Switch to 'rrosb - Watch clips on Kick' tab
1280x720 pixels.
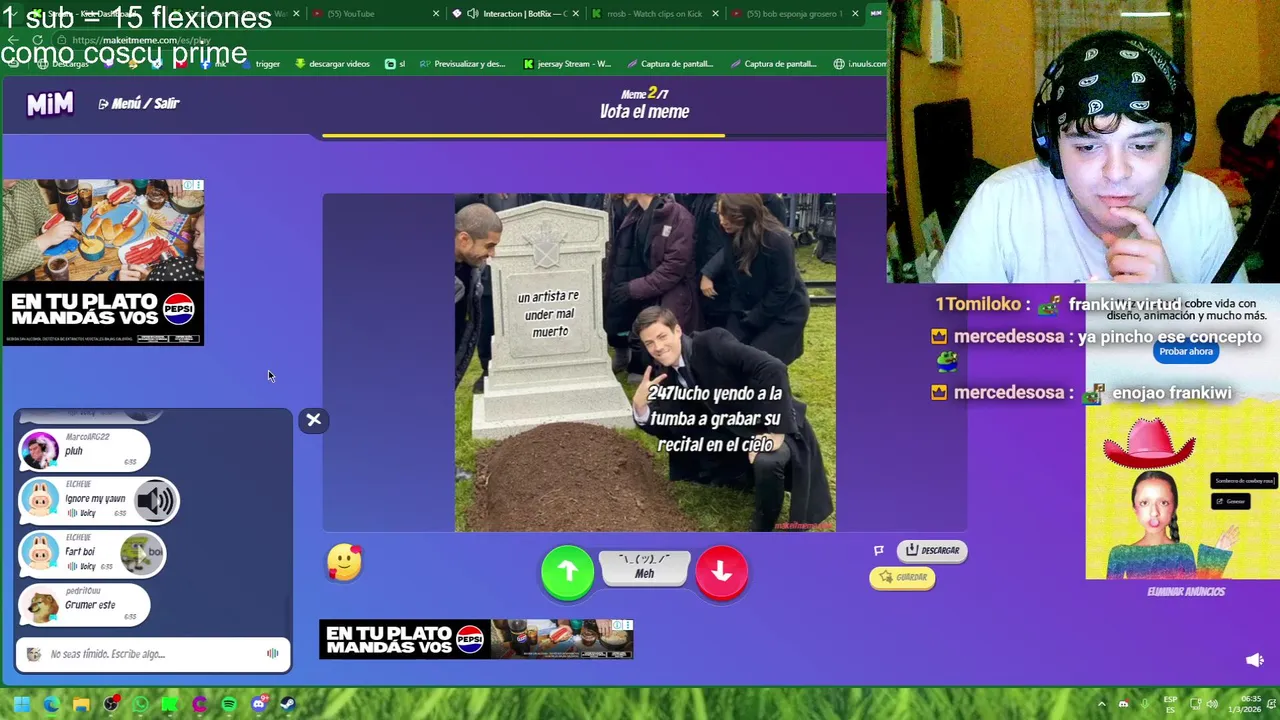click(655, 13)
